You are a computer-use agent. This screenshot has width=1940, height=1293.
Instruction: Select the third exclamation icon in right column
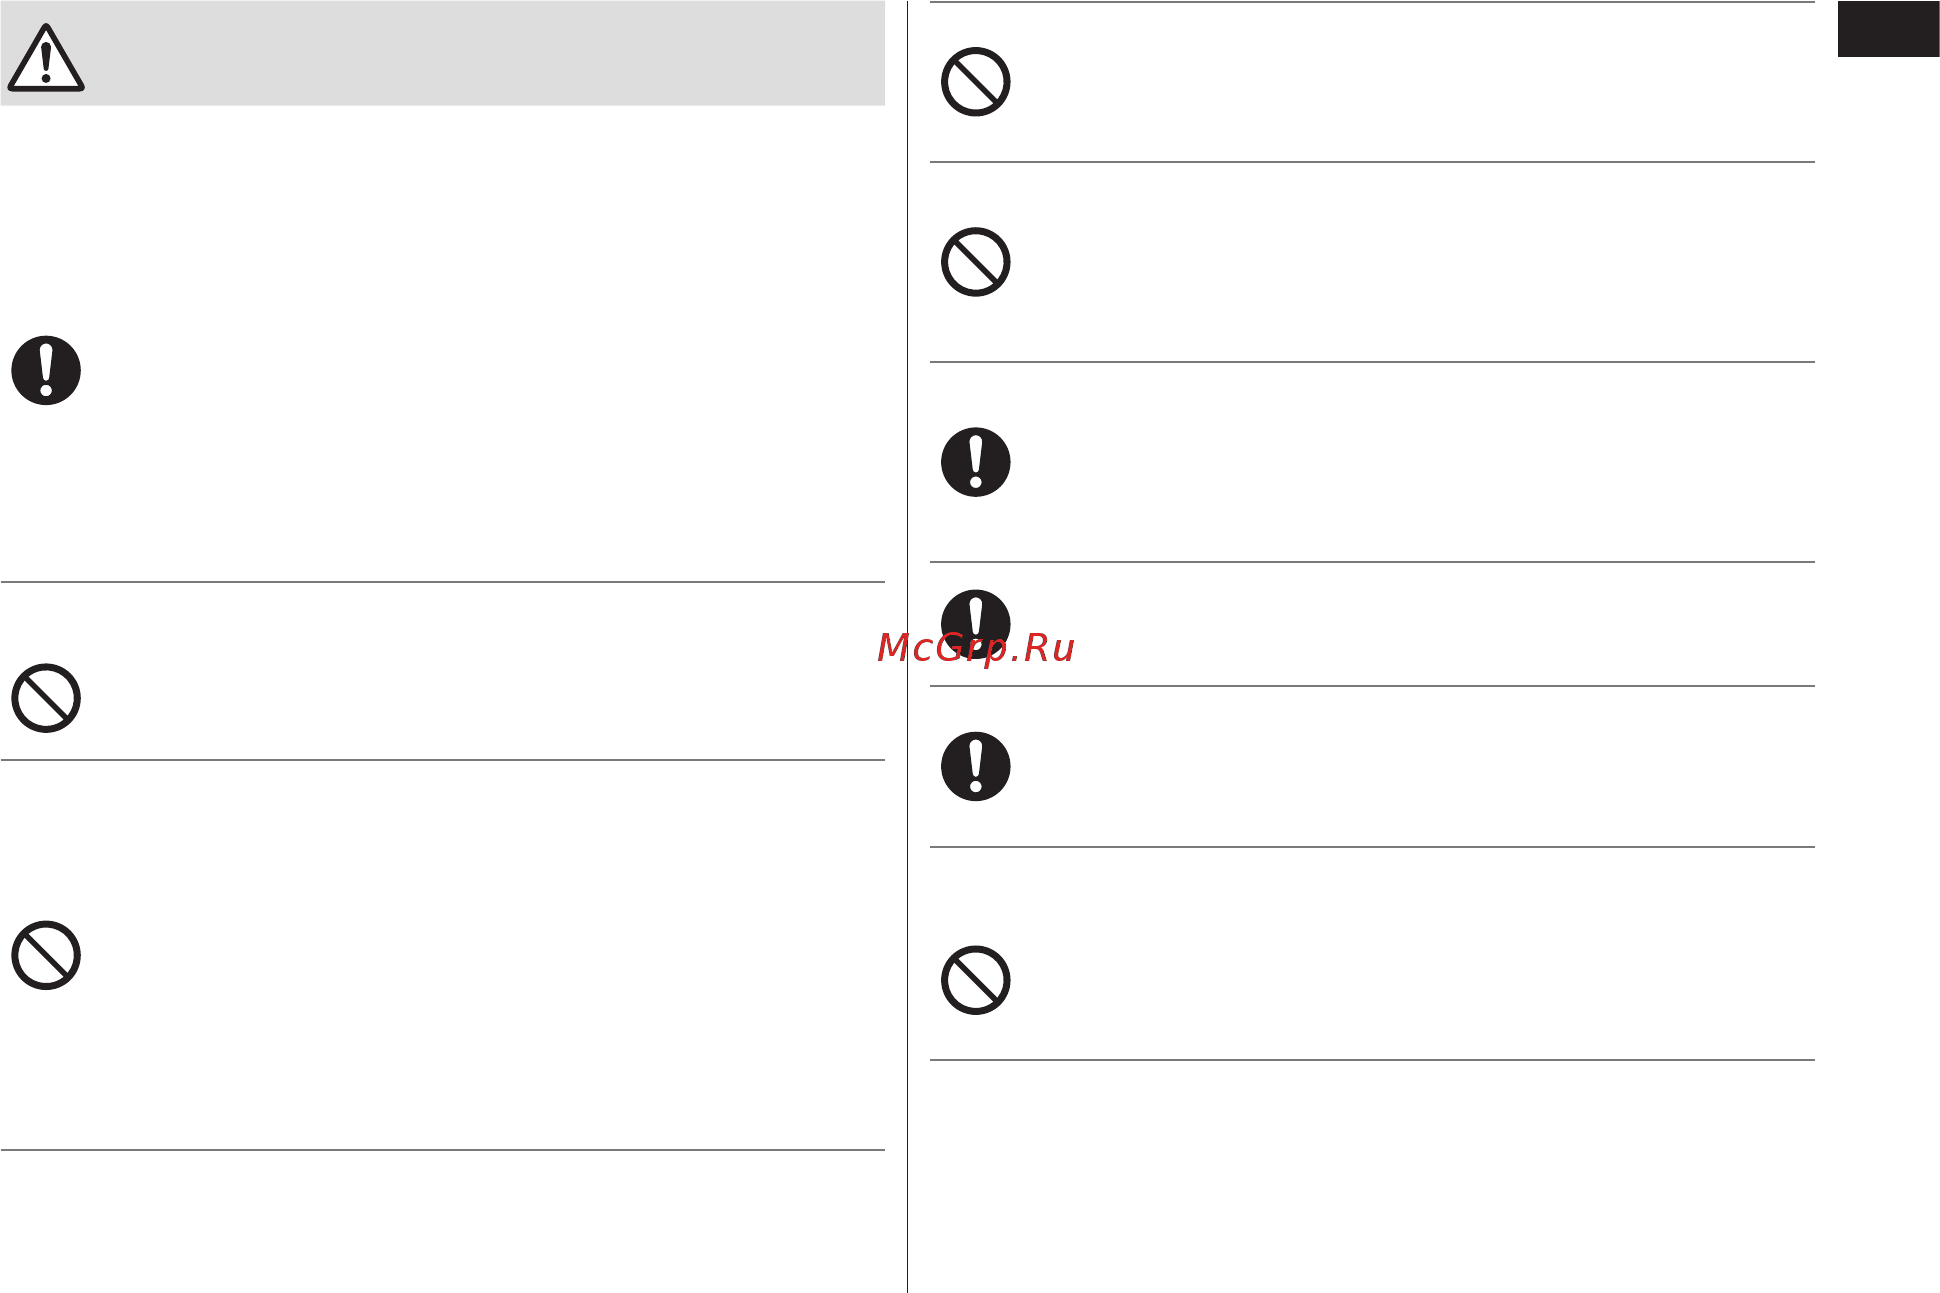976,767
